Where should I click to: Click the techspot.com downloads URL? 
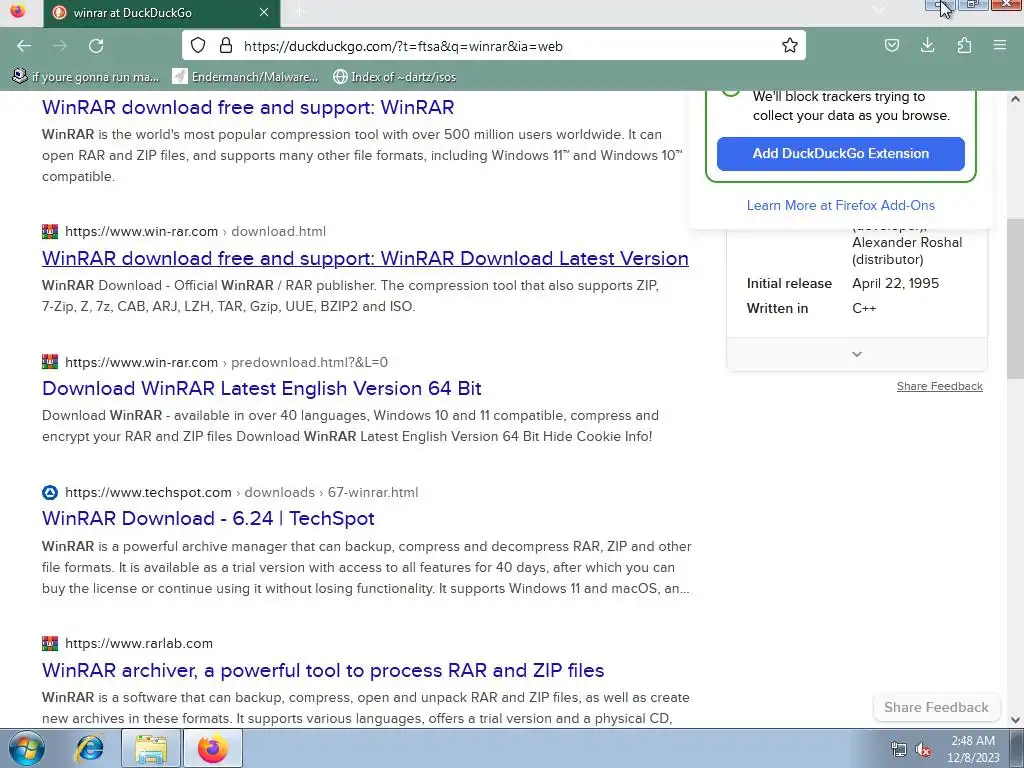click(x=242, y=492)
